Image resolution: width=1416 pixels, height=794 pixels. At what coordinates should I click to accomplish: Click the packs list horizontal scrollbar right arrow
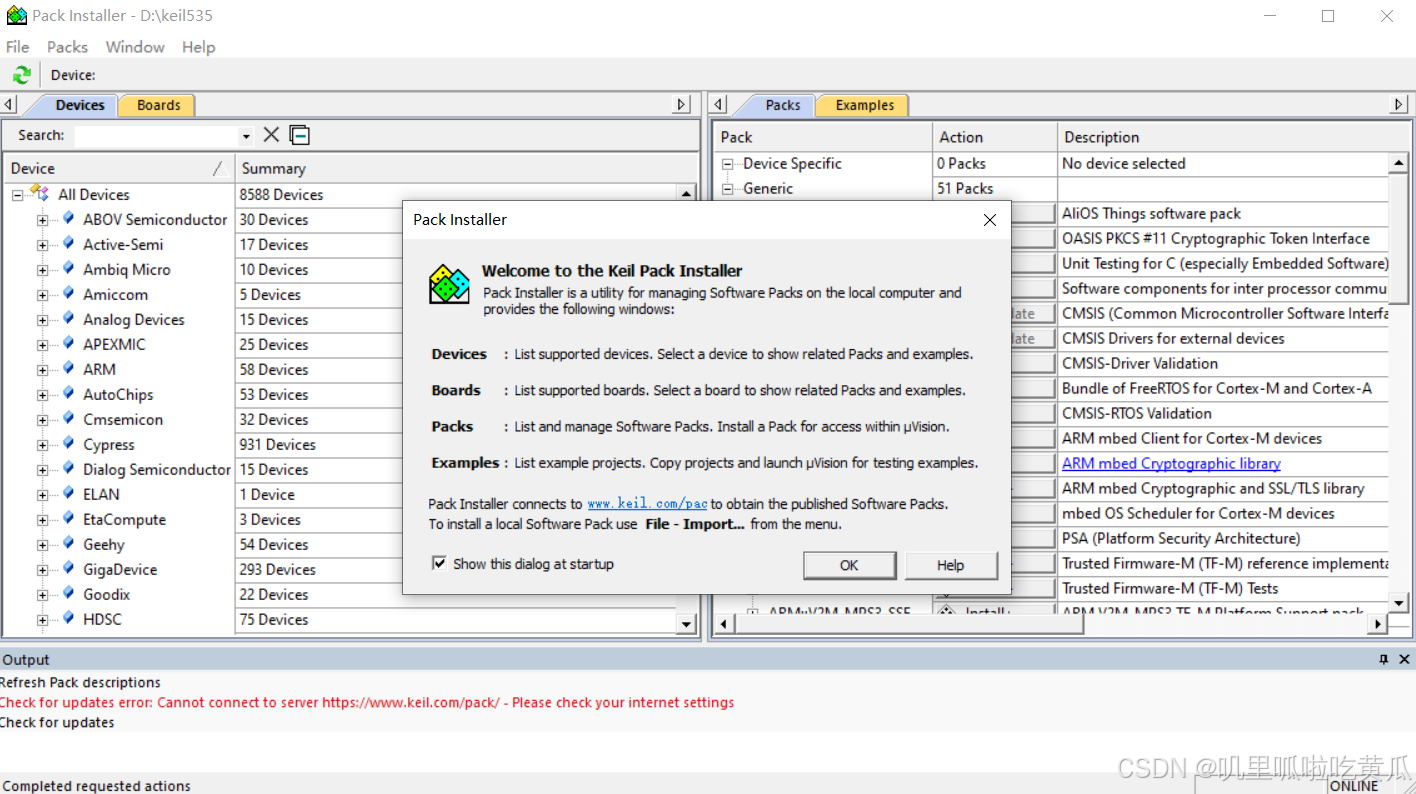pos(1378,624)
